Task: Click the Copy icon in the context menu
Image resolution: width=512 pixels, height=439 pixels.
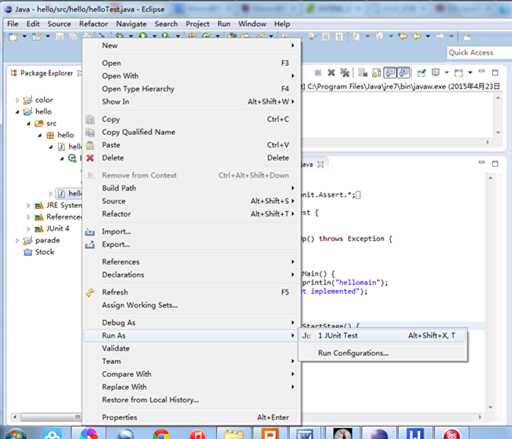Action: [x=90, y=119]
